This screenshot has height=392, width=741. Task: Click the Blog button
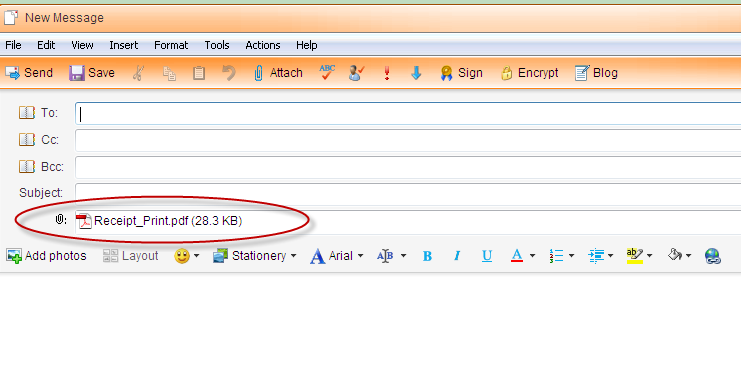(x=596, y=73)
